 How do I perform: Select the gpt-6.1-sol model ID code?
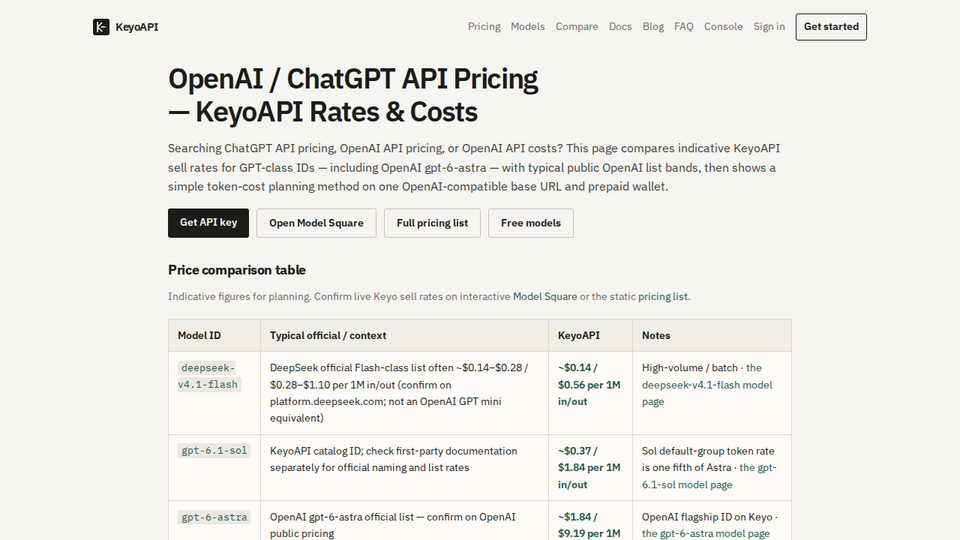[214, 451]
